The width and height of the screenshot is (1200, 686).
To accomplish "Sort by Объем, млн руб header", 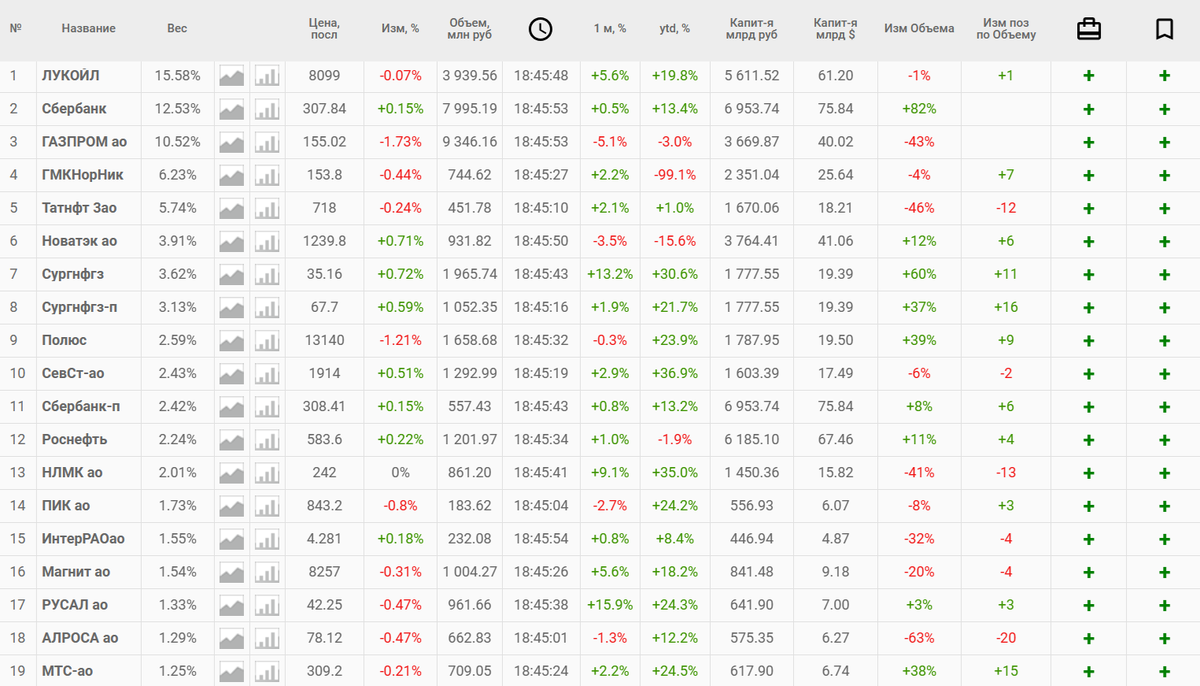I will coord(470,29).
